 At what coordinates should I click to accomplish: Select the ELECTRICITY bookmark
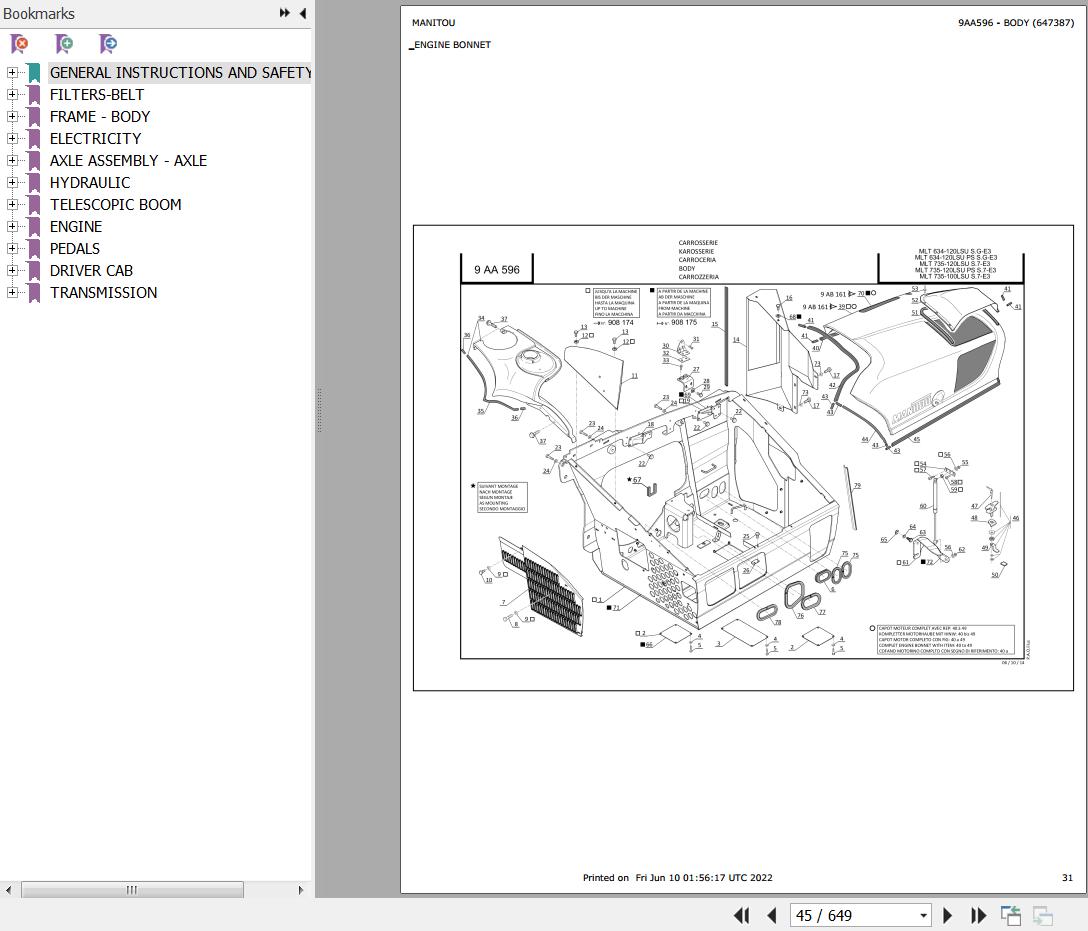point(96,138)
